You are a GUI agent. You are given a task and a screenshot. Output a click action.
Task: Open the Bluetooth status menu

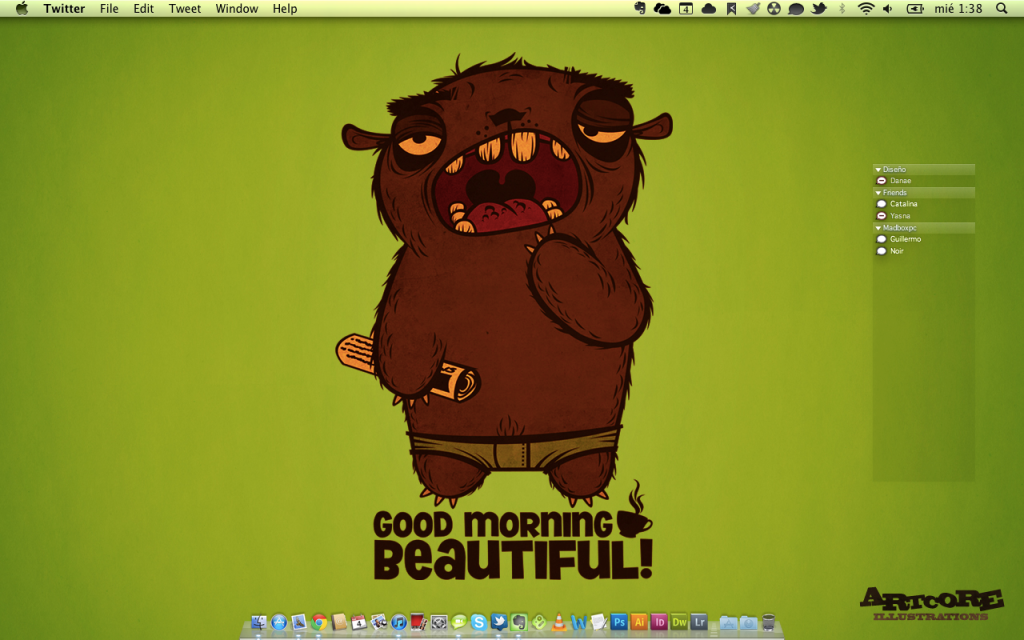point(842,8)
